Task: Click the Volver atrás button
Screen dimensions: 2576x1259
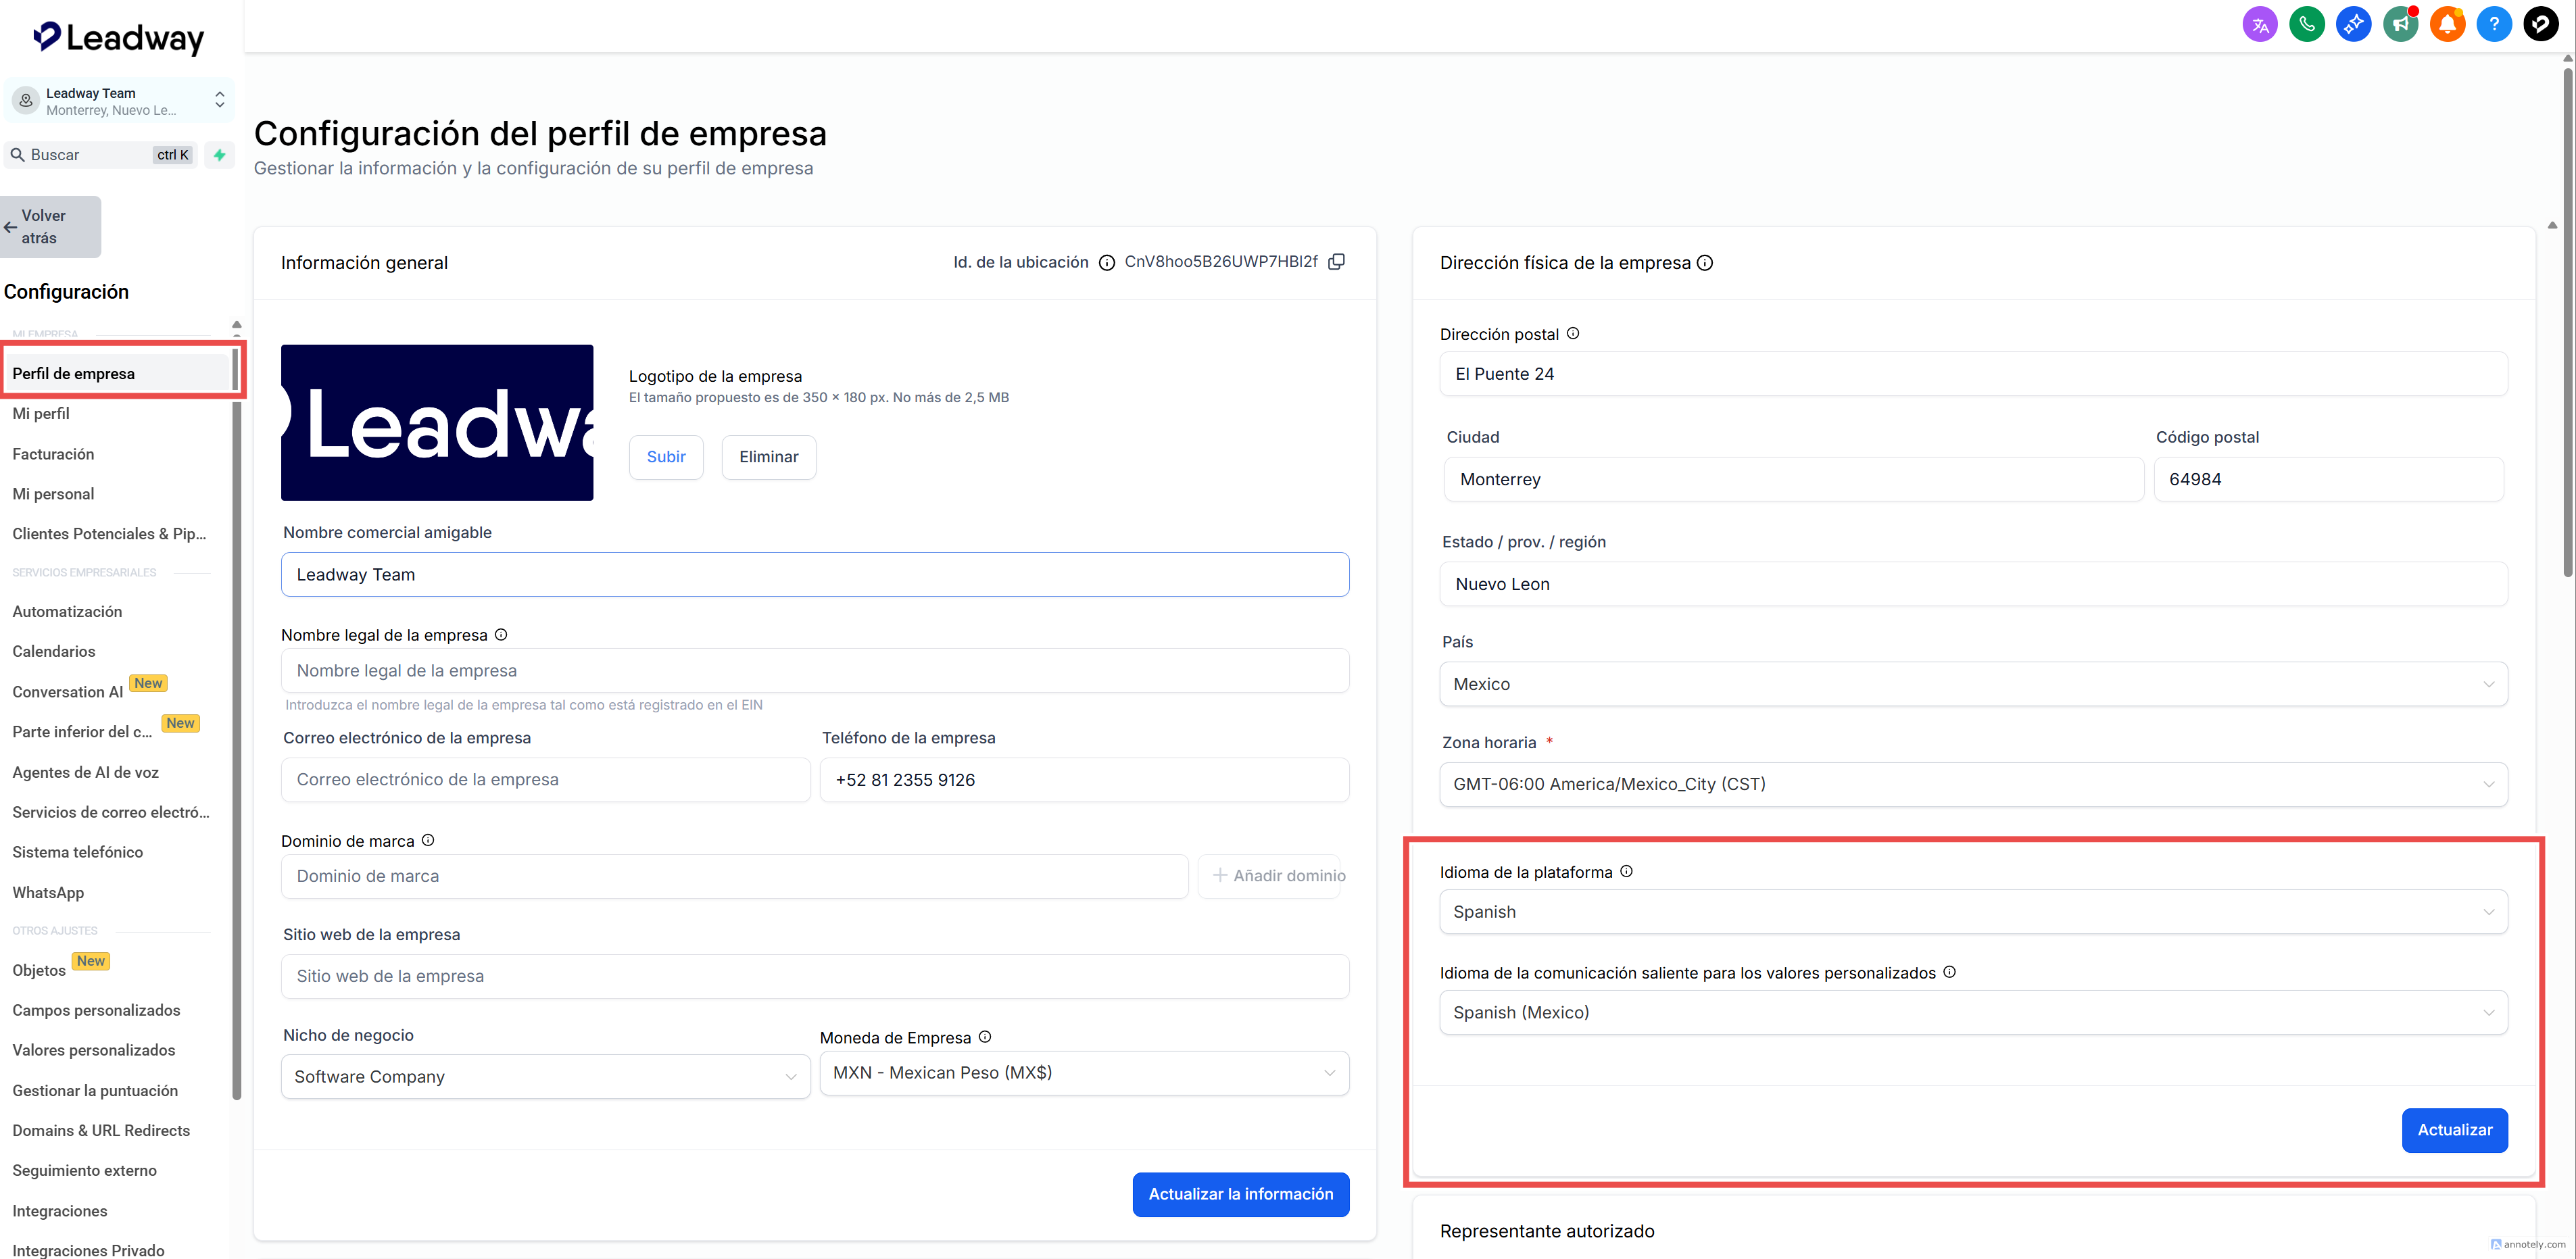Action: coord(50,227)
